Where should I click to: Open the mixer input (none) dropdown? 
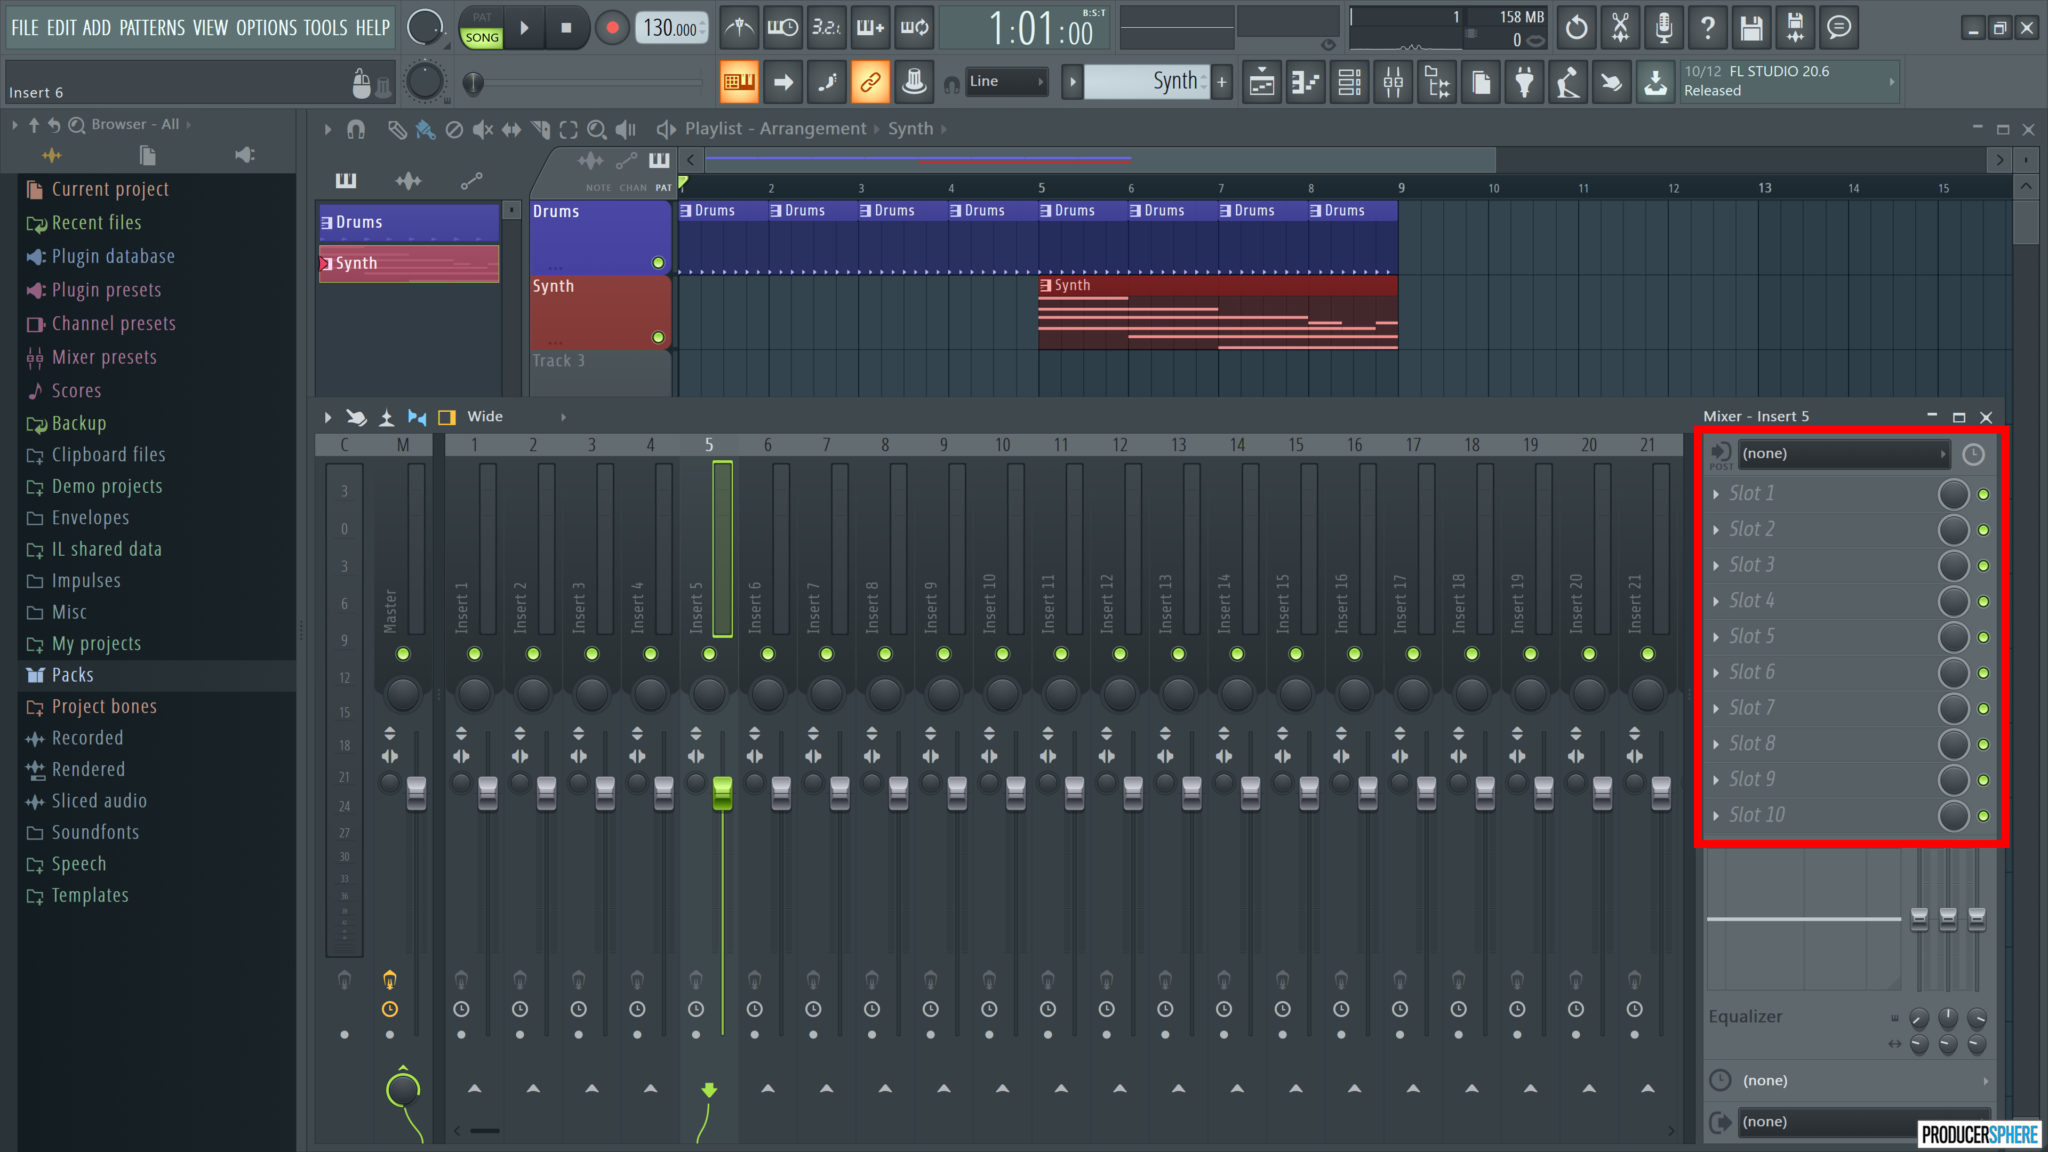click(x=1844, y=454)
